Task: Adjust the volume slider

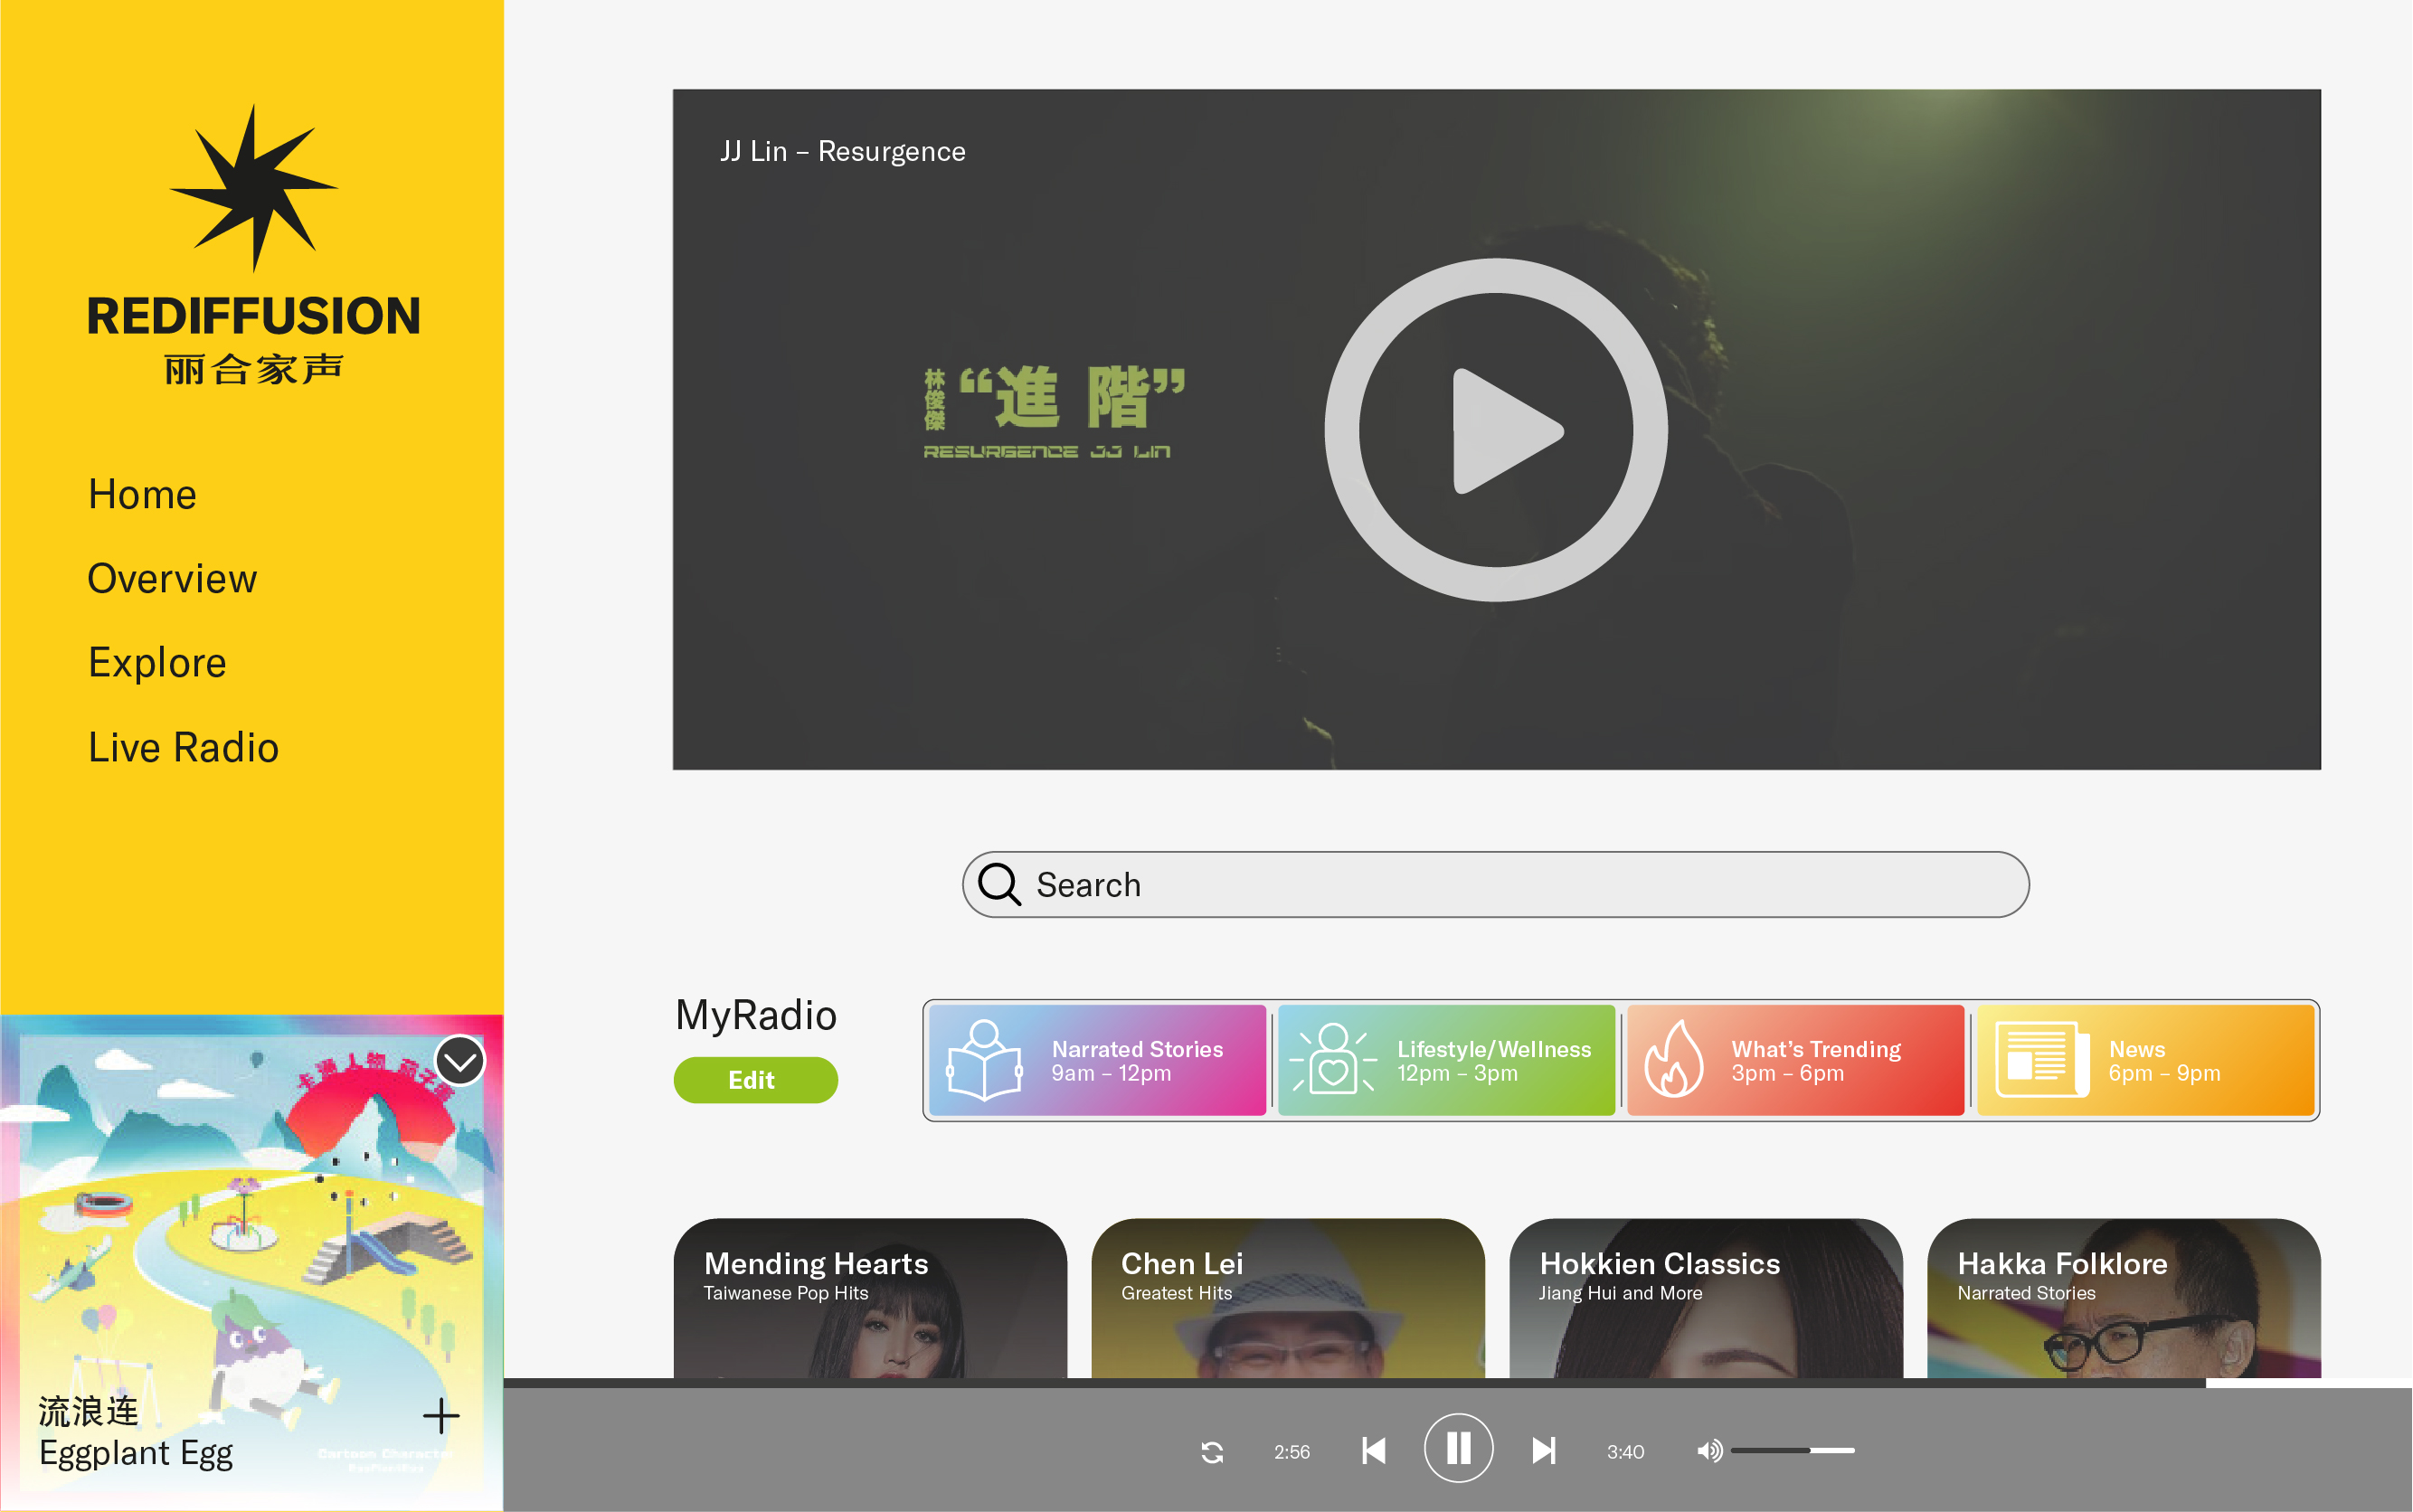Action: 1793,1450
